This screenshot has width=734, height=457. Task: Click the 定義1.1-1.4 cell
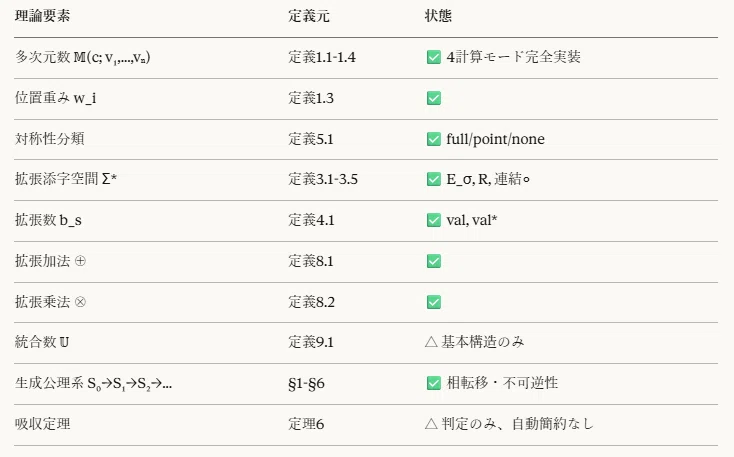click(x=322, y=57)
